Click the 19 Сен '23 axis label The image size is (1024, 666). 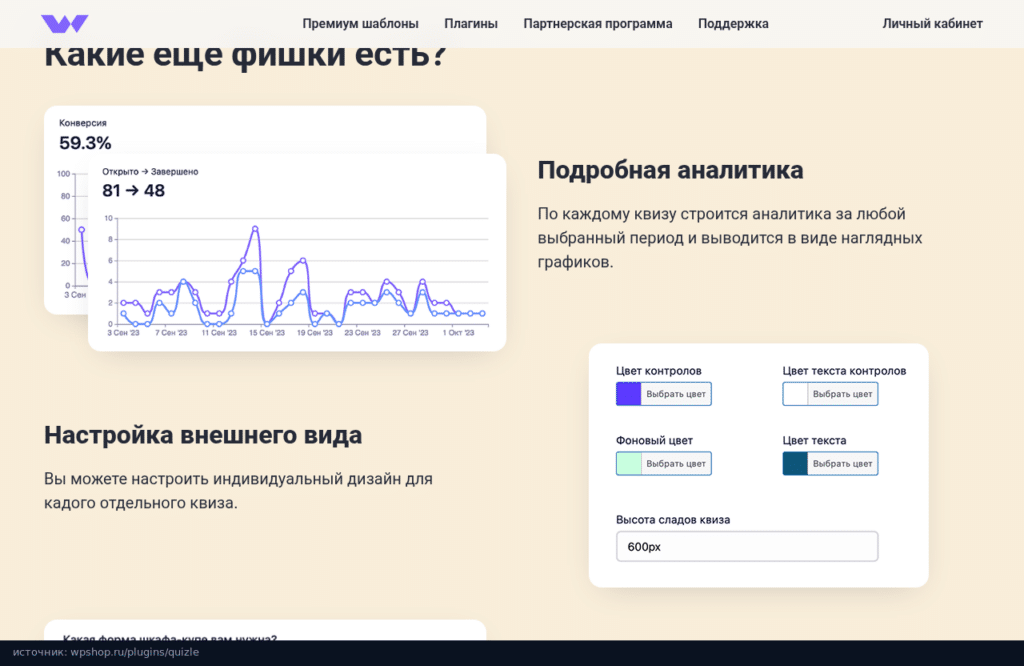tap(315, 332)
